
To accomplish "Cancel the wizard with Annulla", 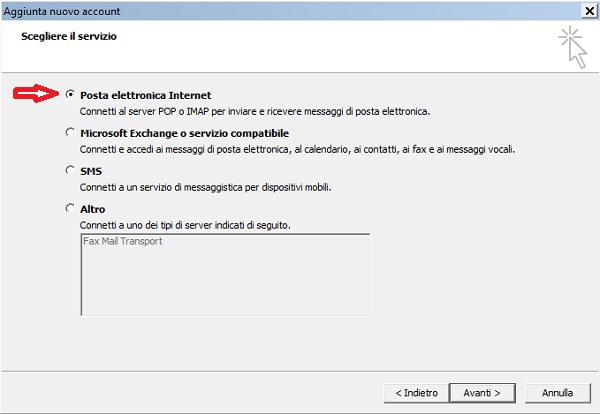I will click(557, 393).
